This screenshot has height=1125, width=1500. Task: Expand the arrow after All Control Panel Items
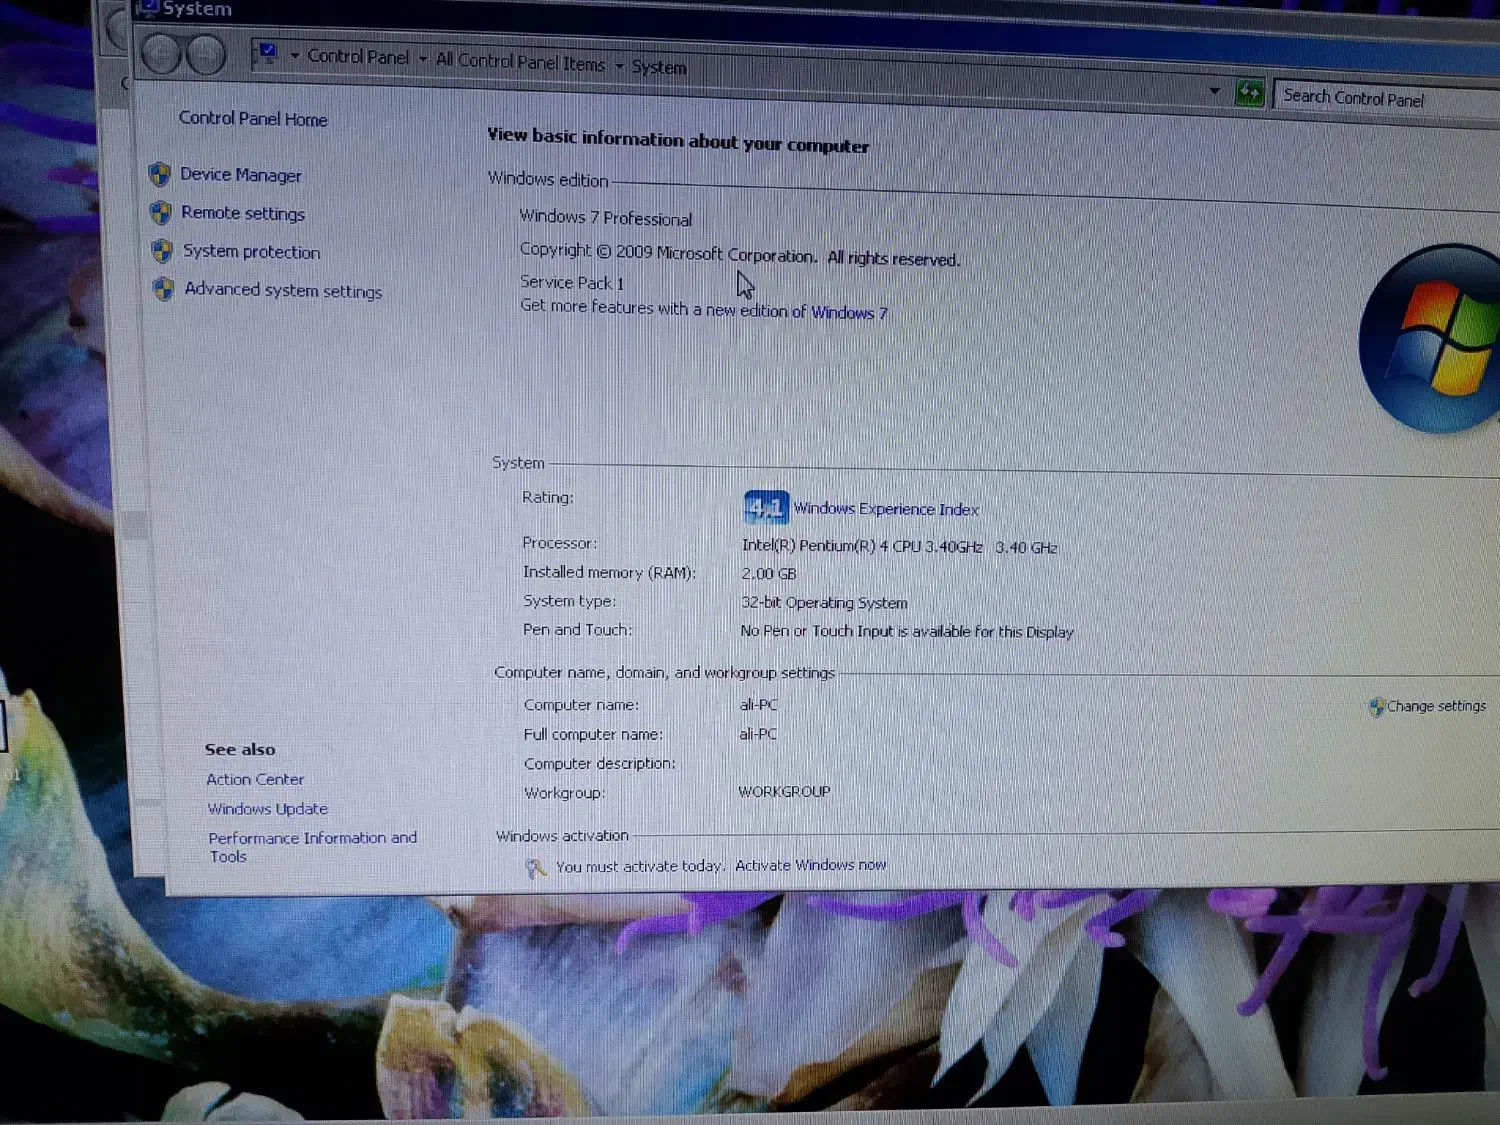620,66
